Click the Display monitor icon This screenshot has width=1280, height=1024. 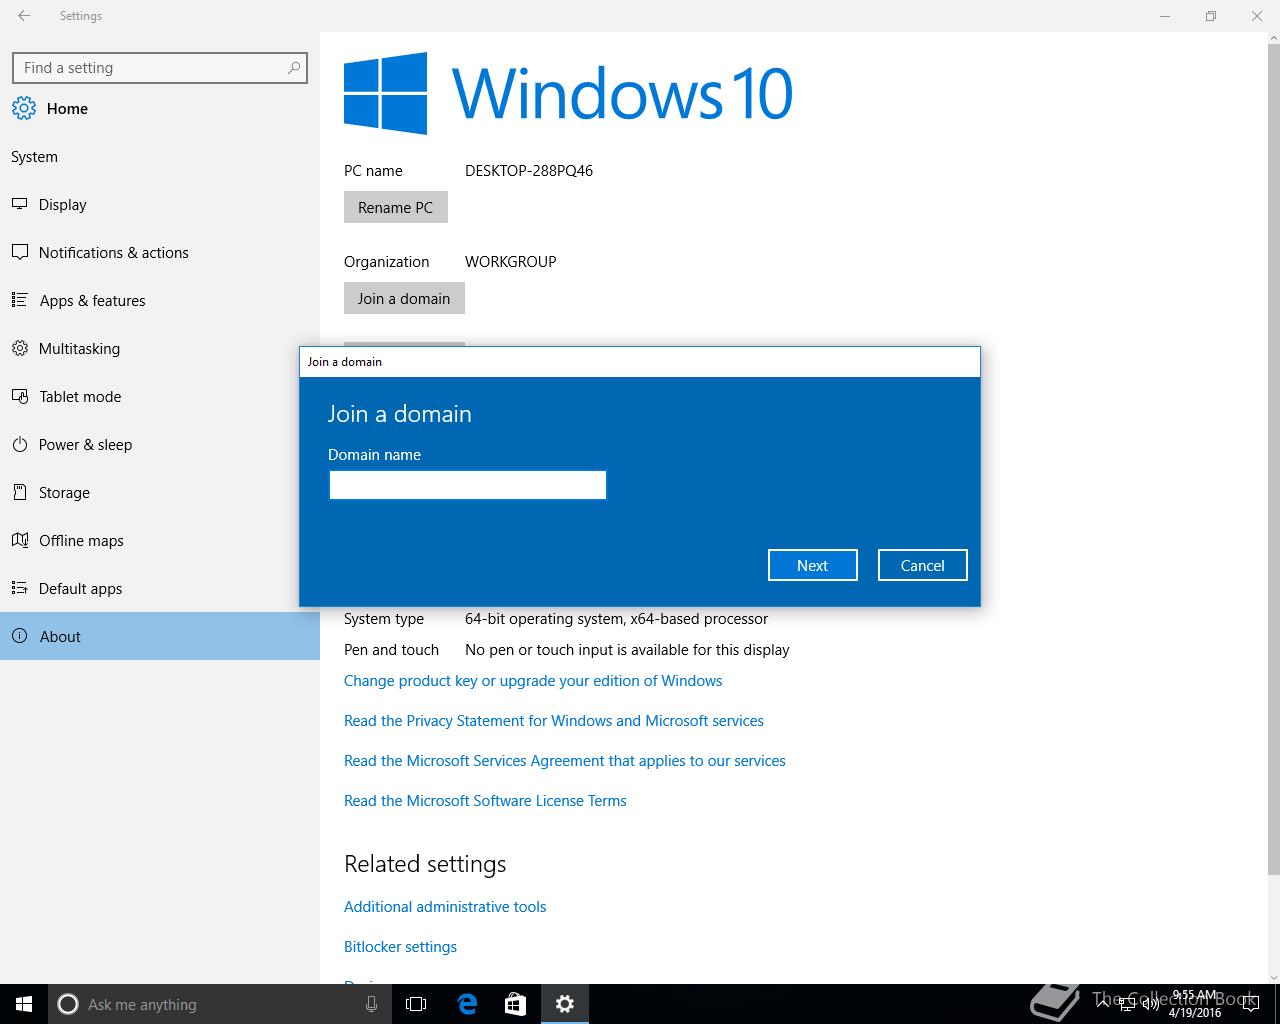(x=20, y=204)
